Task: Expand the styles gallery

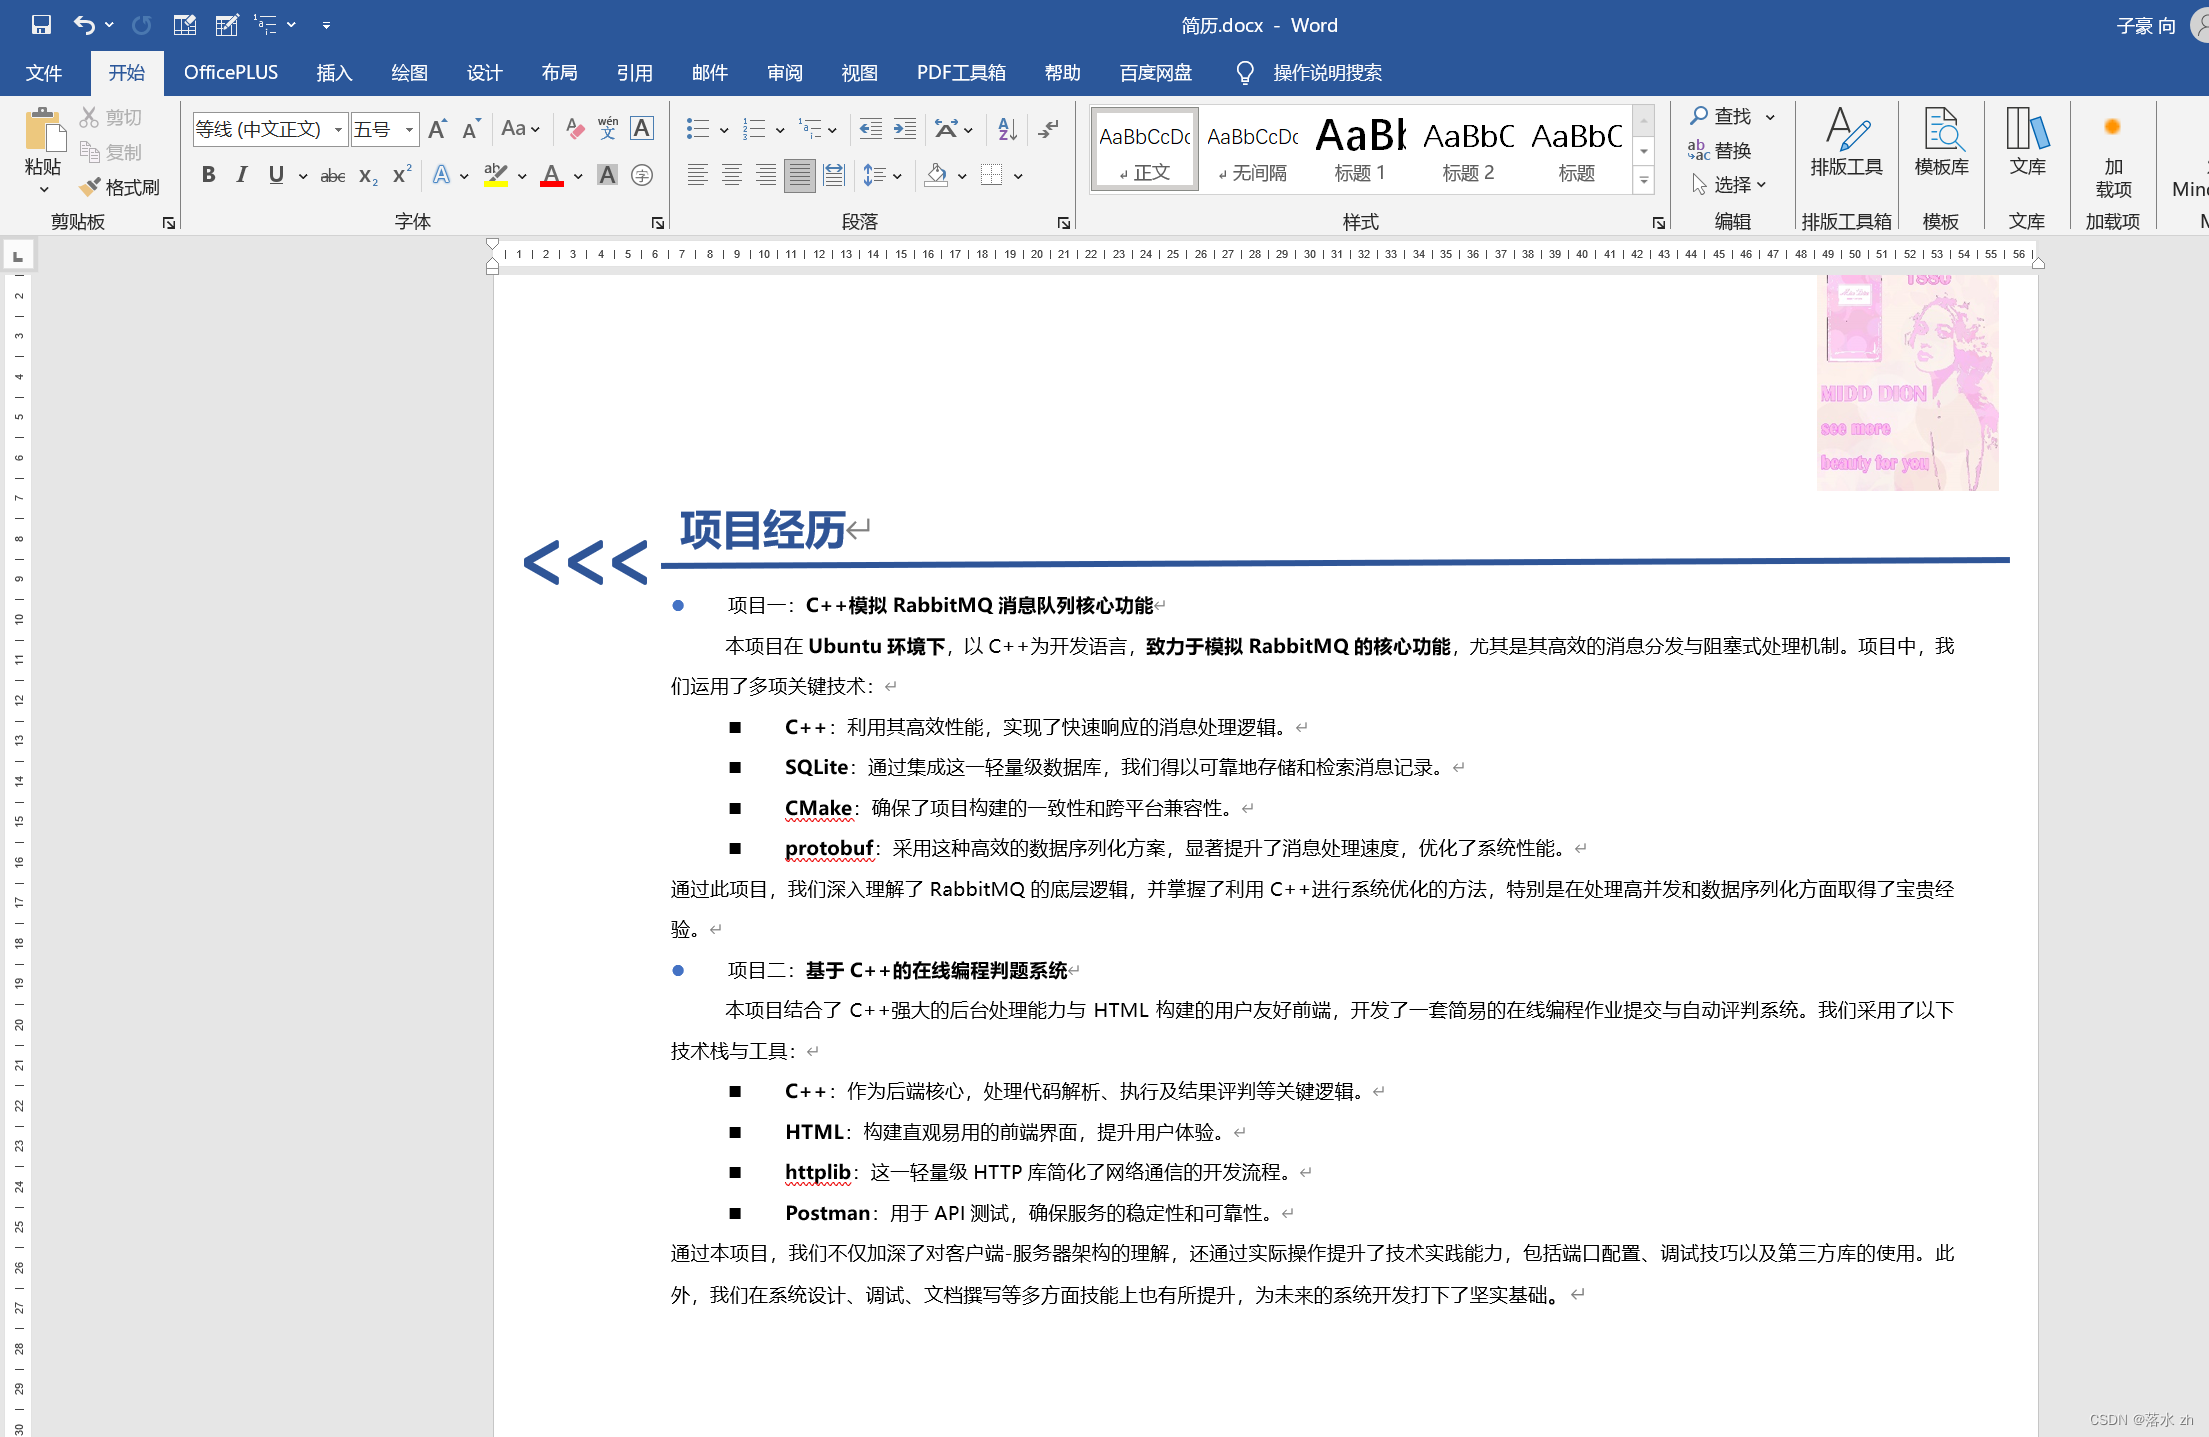Action: coord(1643,181)
